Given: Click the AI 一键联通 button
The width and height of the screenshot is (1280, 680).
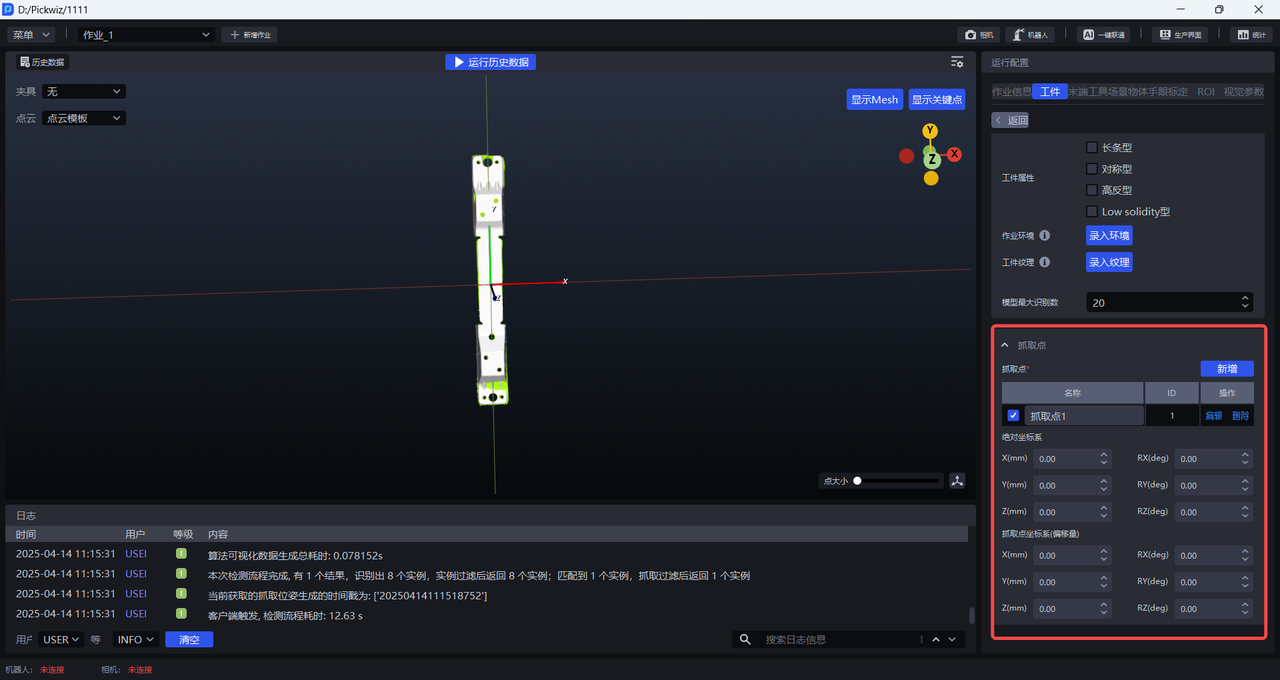Looking at the screenshot, I should pos(1104,34).
